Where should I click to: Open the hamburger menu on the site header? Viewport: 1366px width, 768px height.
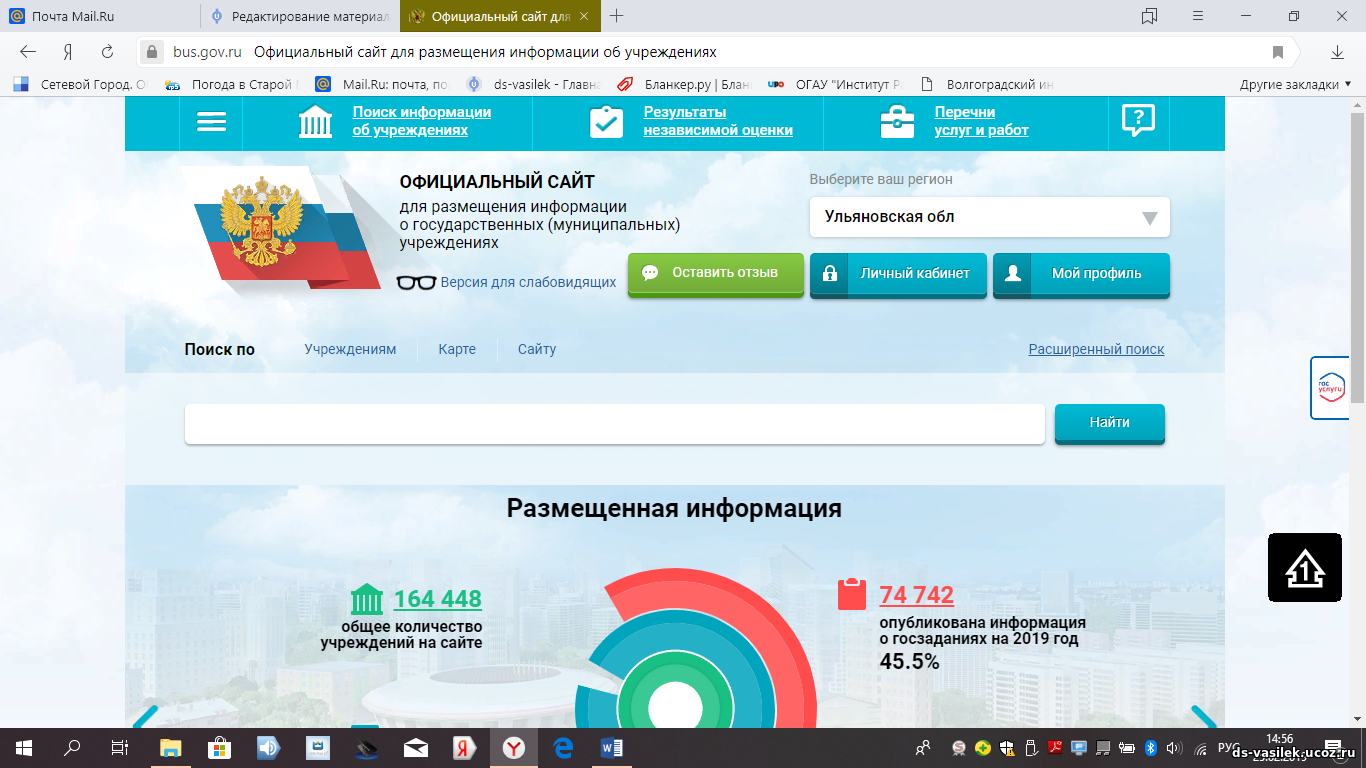point(211,122)
